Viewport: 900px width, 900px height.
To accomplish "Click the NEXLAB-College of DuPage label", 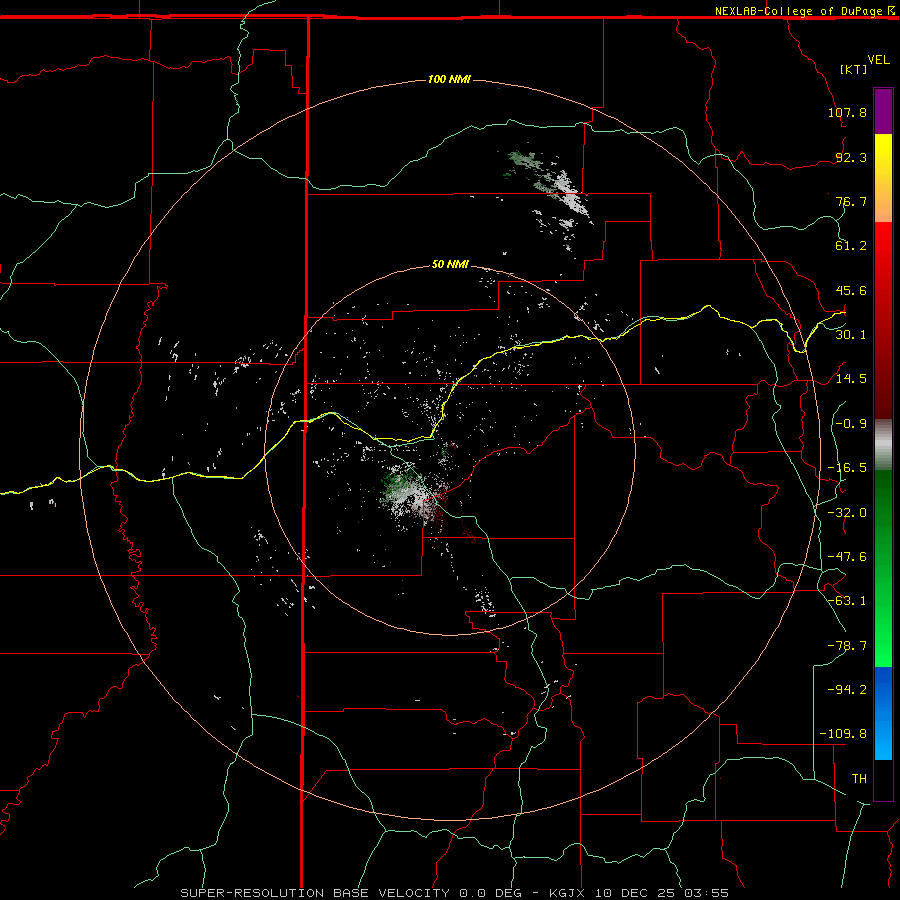I will 798,11.
